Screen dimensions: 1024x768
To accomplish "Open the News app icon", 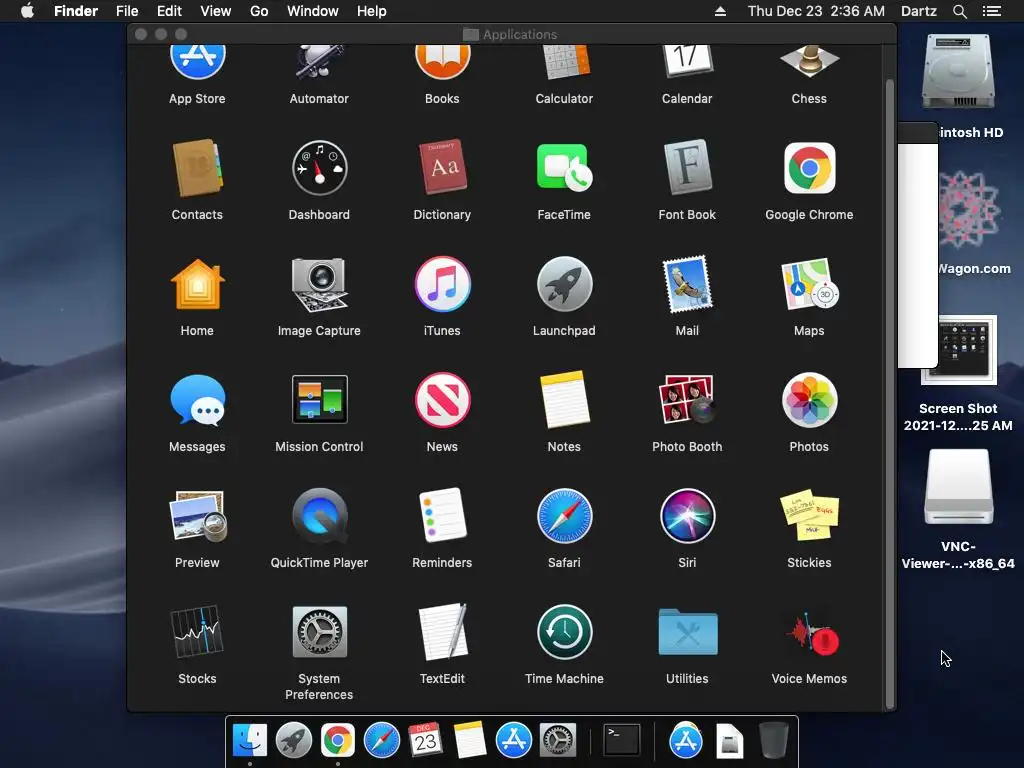I will (442, 400).
